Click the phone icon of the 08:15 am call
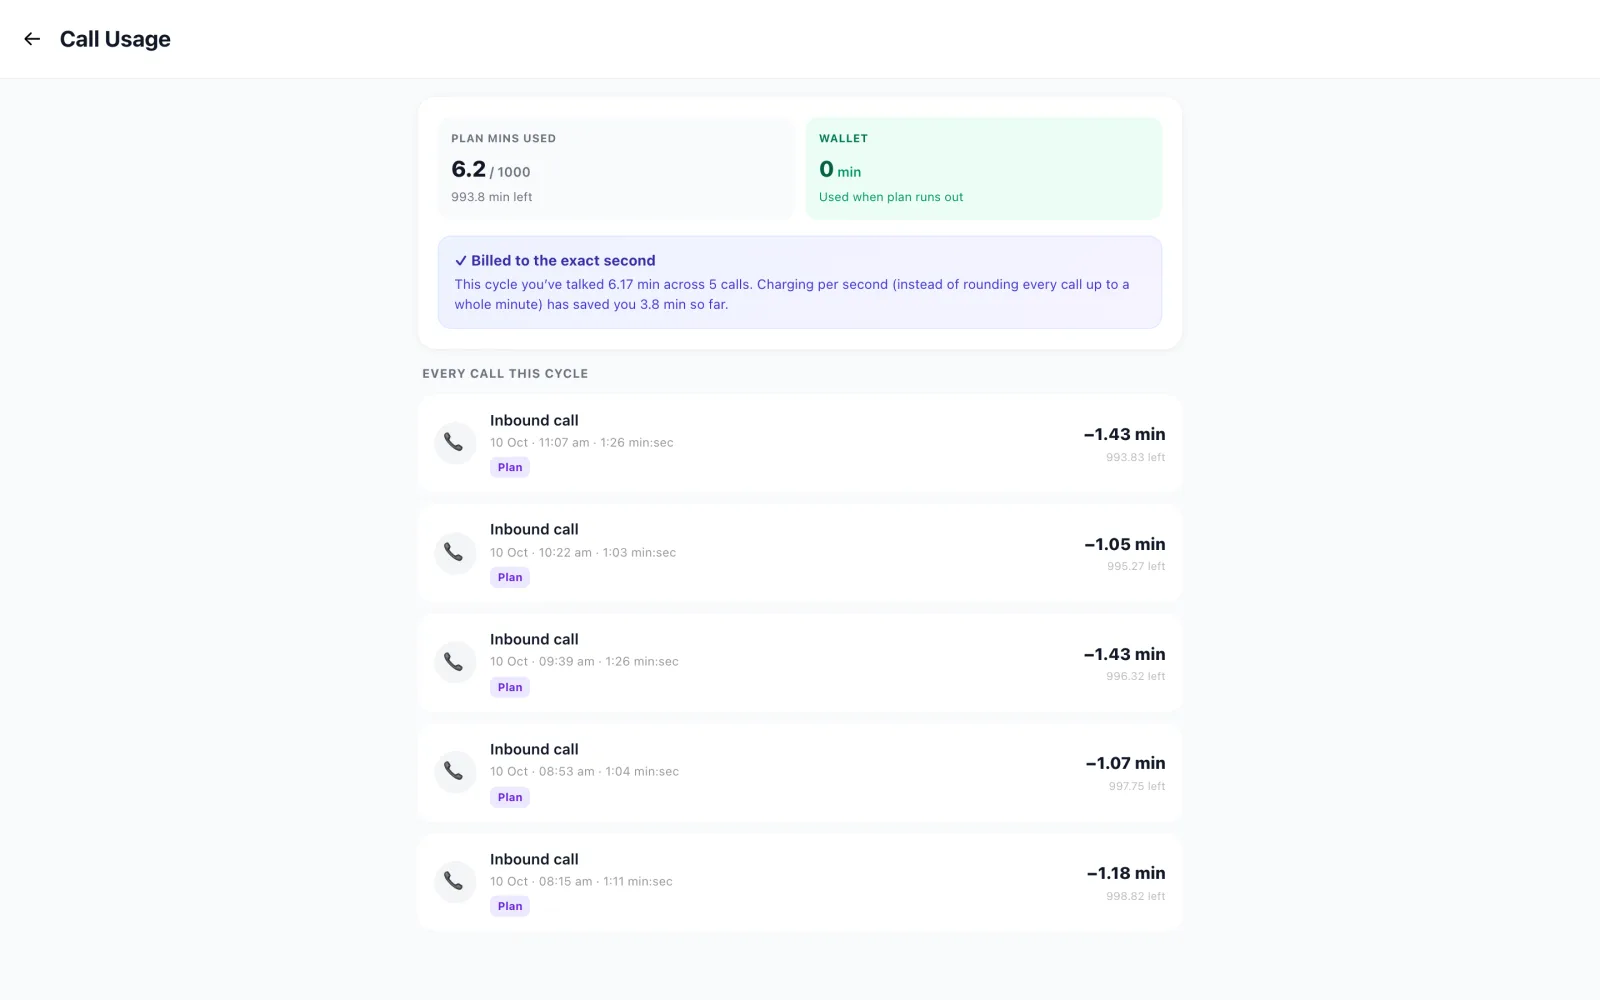Screen dimensions: 1600x1000 (x=454, y=882)
